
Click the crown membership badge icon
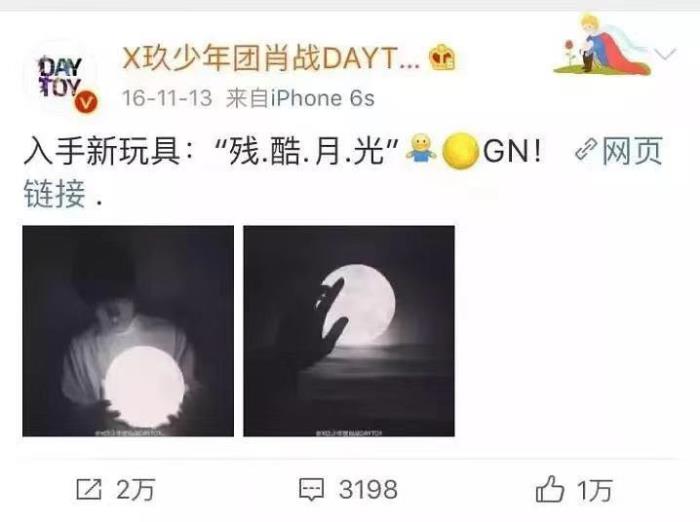point(442,58)
